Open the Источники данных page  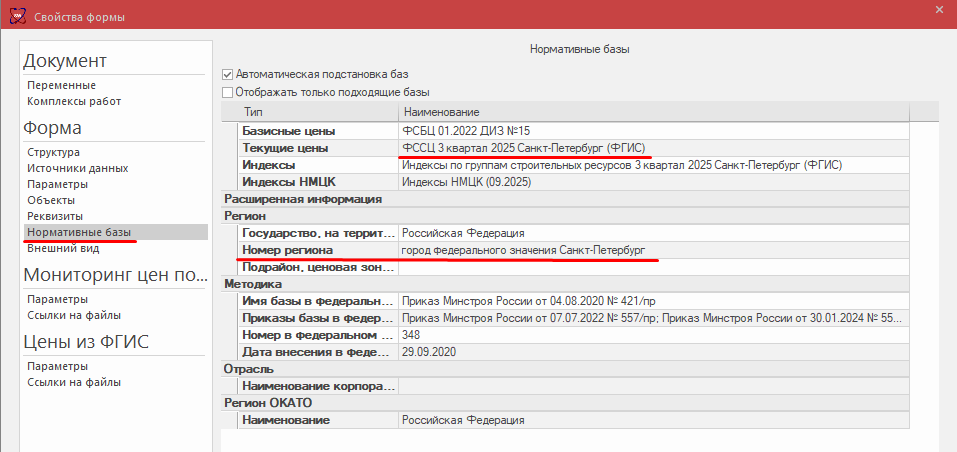pos(77,168)
